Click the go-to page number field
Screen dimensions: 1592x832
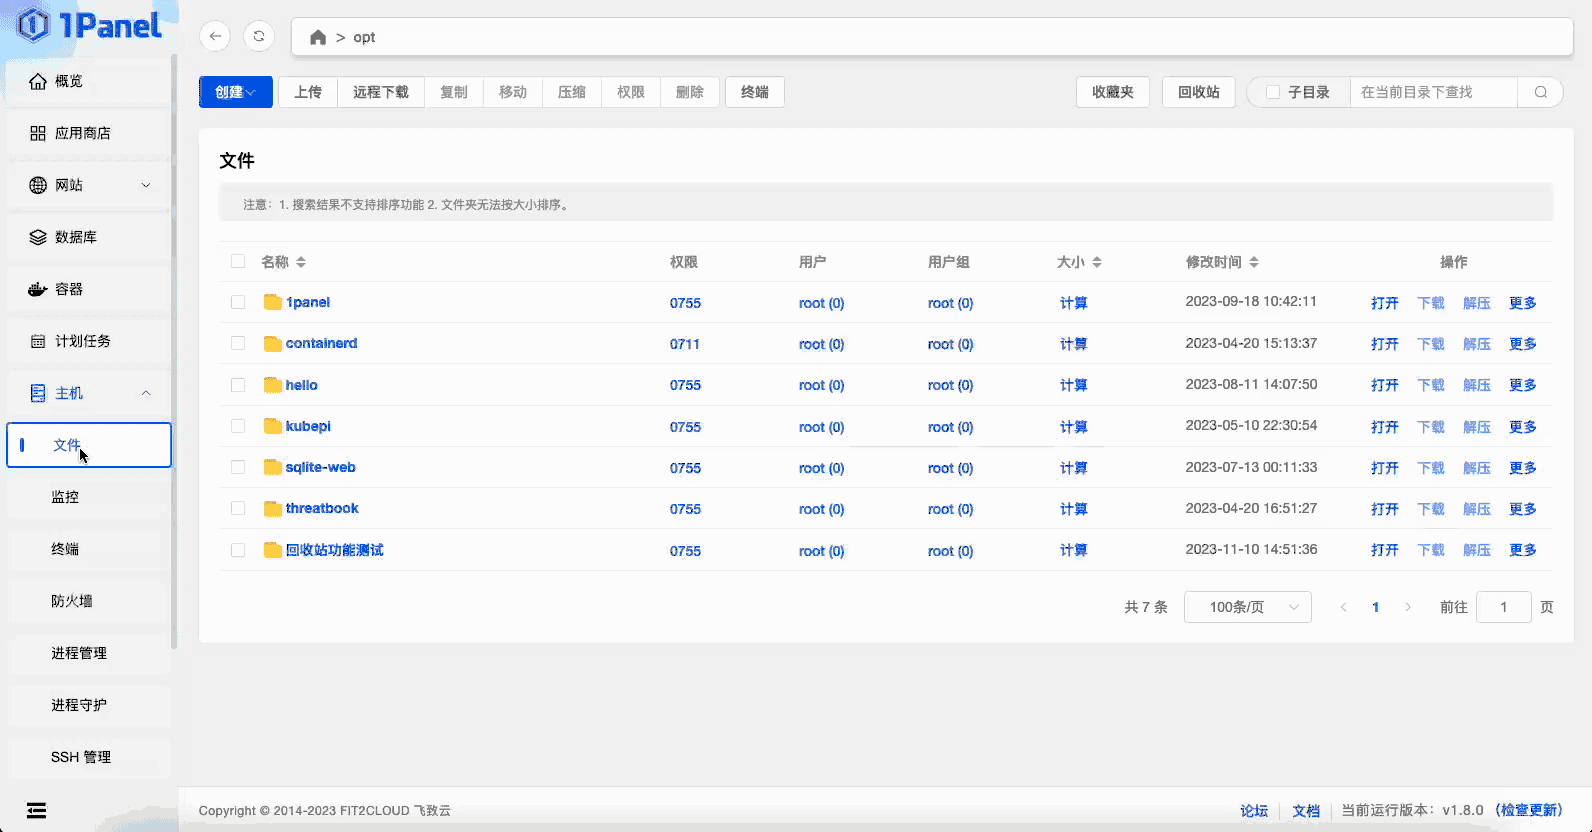click(x=1503, y=607)
